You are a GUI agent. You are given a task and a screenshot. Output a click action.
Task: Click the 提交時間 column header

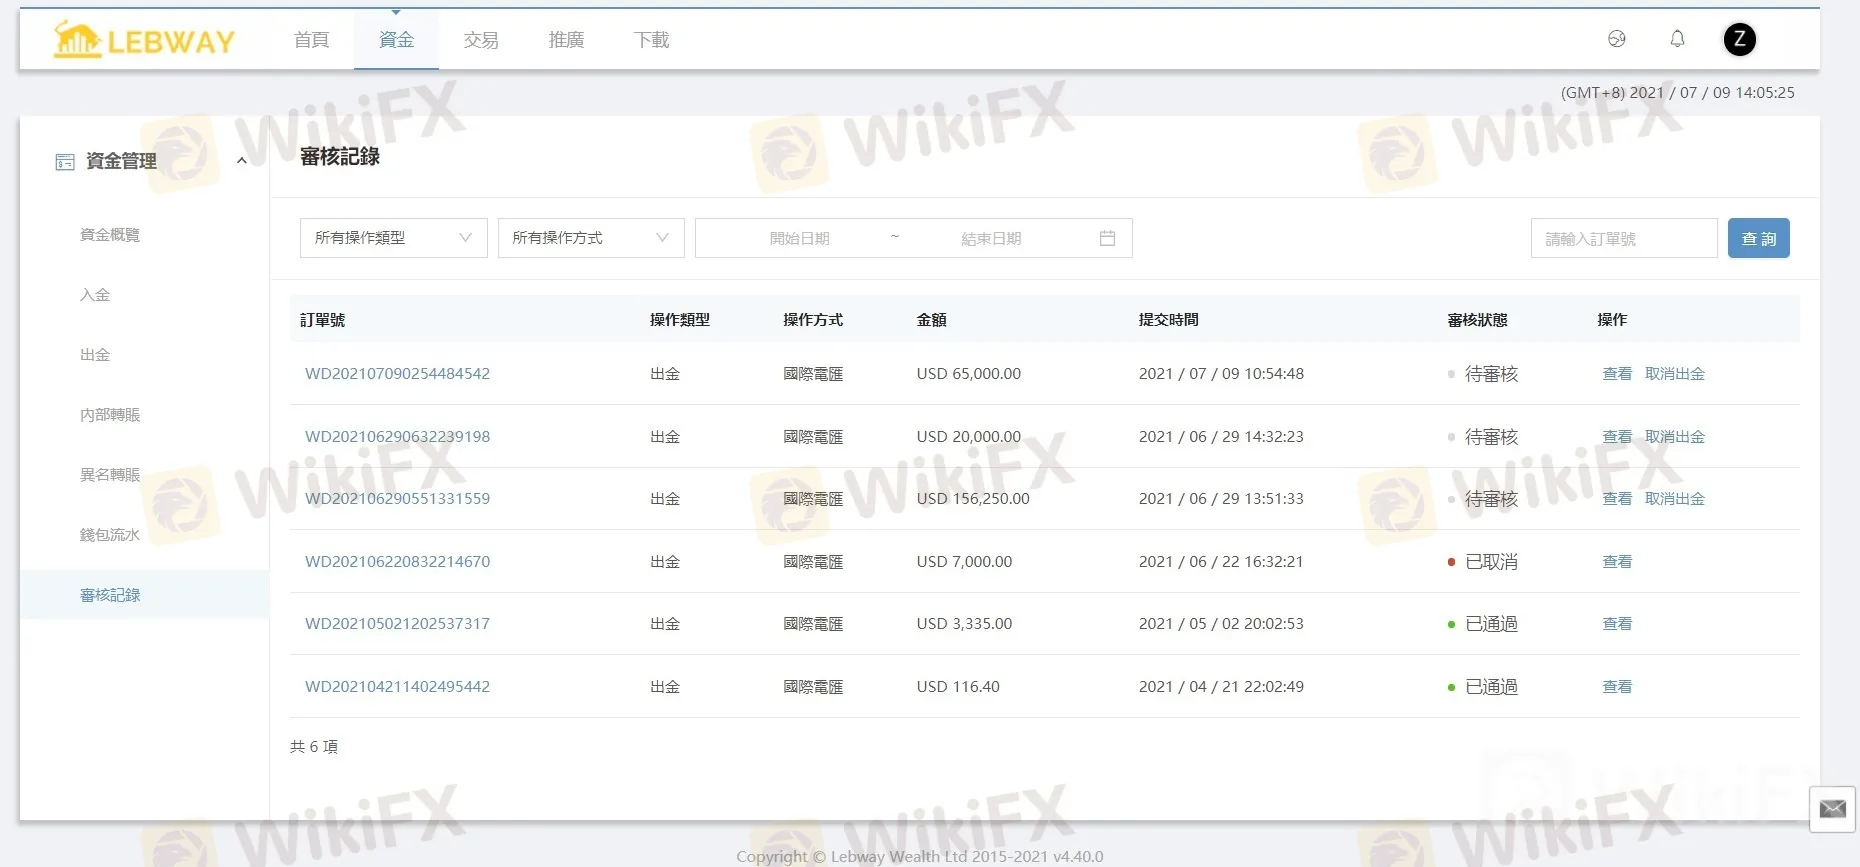pyautogui.click(x=1168, y=320)
